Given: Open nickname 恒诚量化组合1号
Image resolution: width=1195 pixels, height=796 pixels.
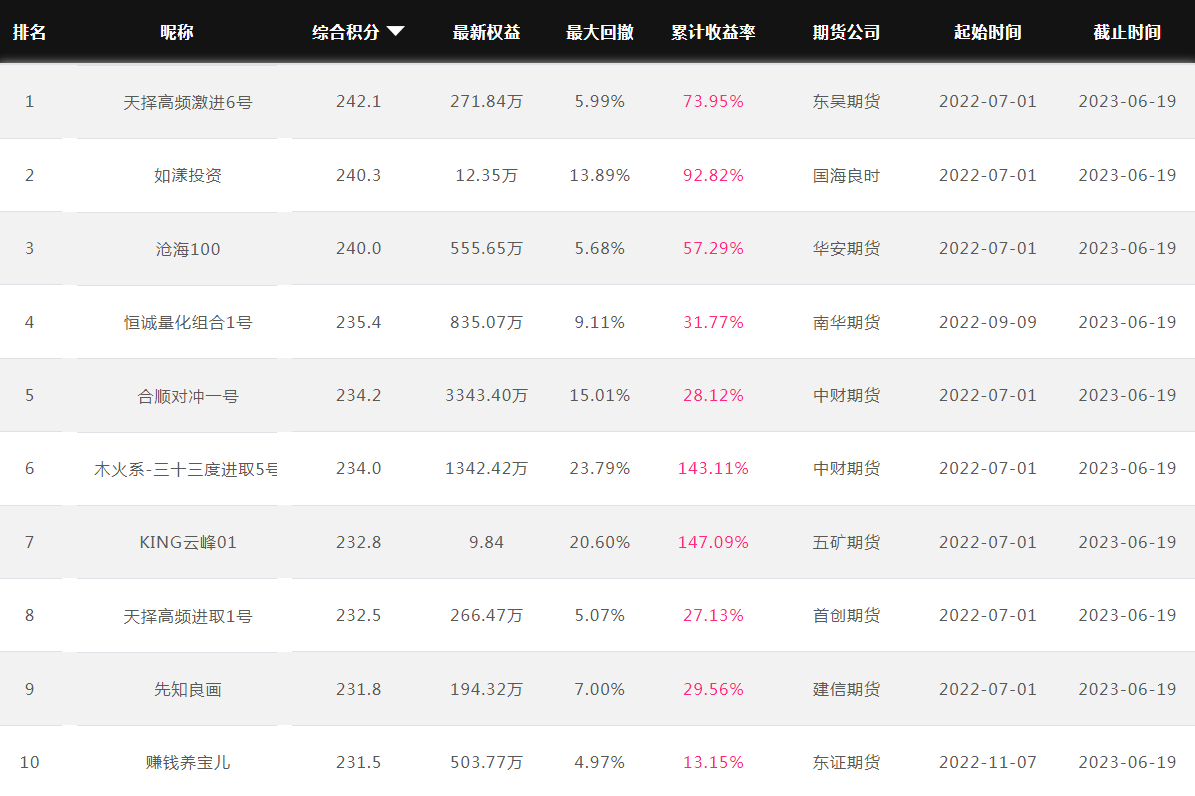Looking at the screenshot, I should click(x=187, y=323).
